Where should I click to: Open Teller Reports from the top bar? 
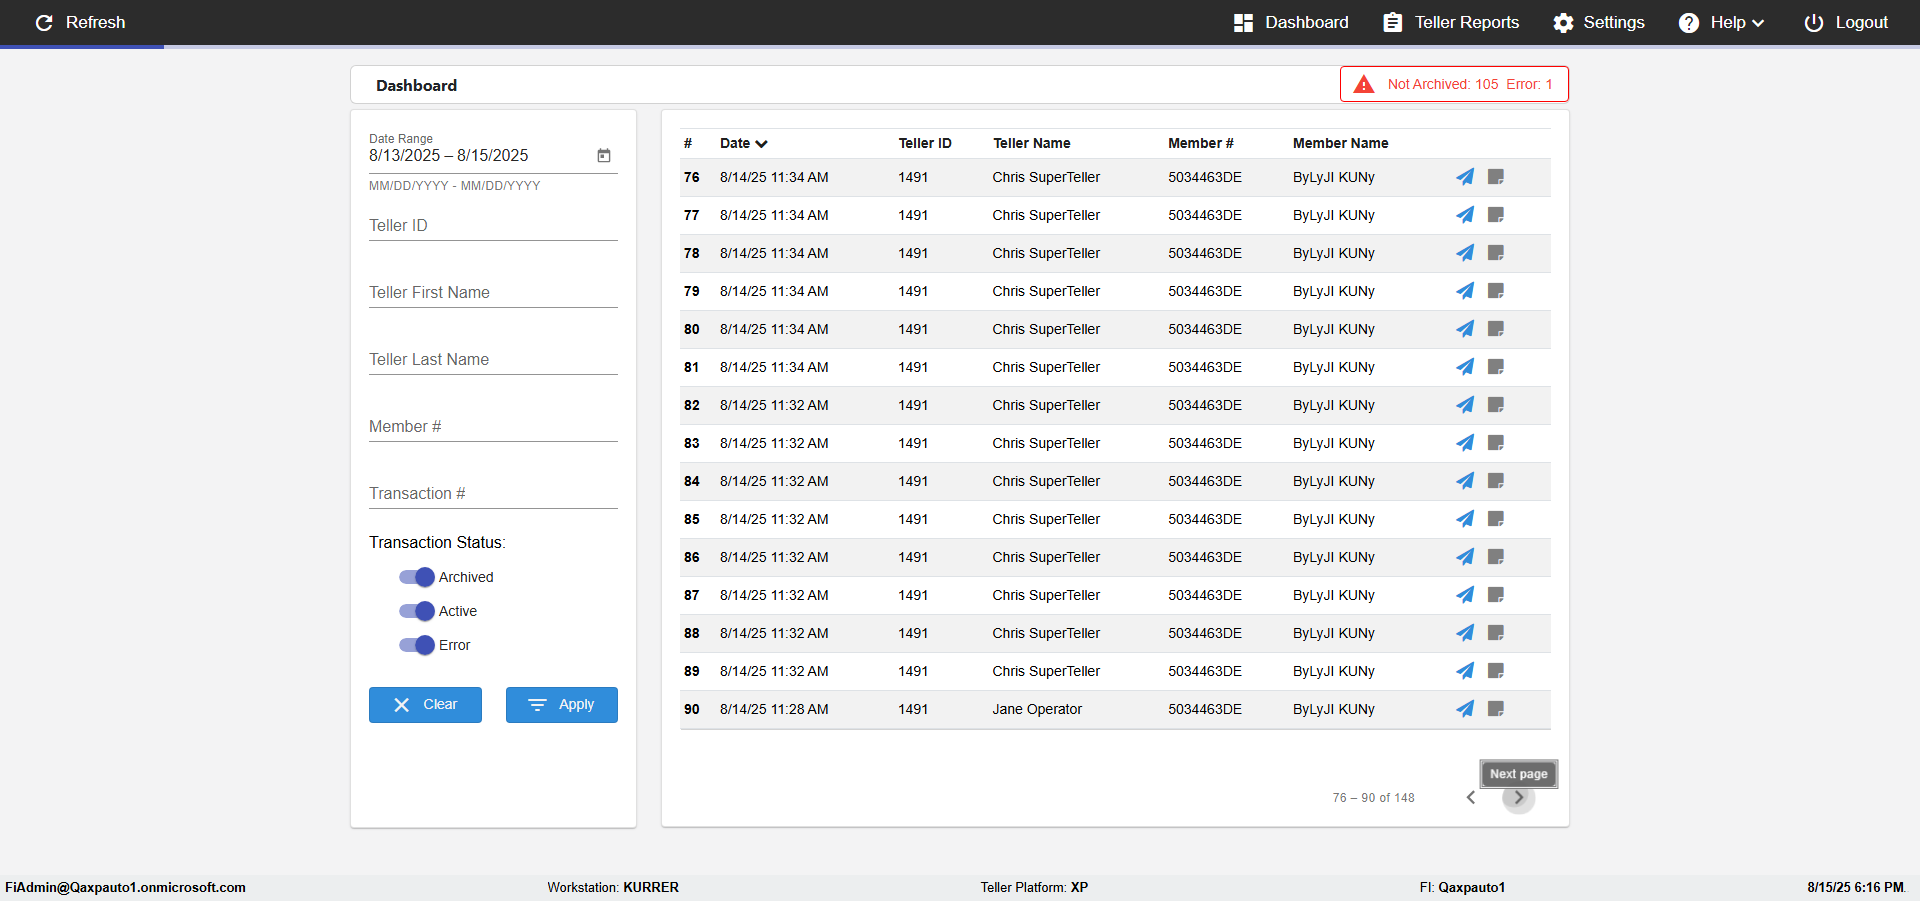coord(1451,22)
